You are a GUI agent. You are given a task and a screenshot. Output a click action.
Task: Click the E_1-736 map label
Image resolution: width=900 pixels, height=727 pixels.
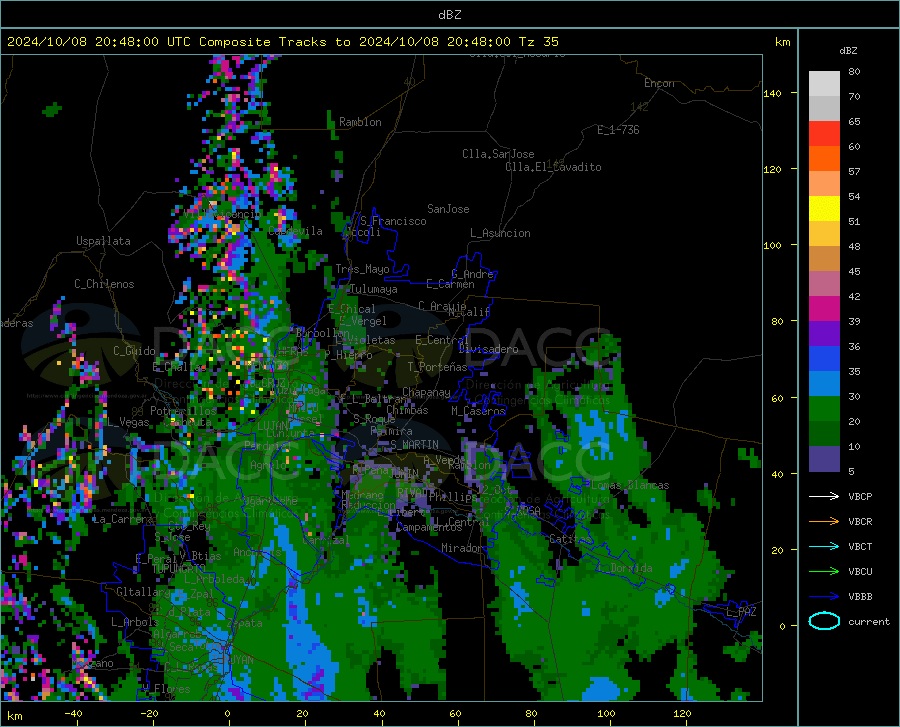tap(618, 130)
